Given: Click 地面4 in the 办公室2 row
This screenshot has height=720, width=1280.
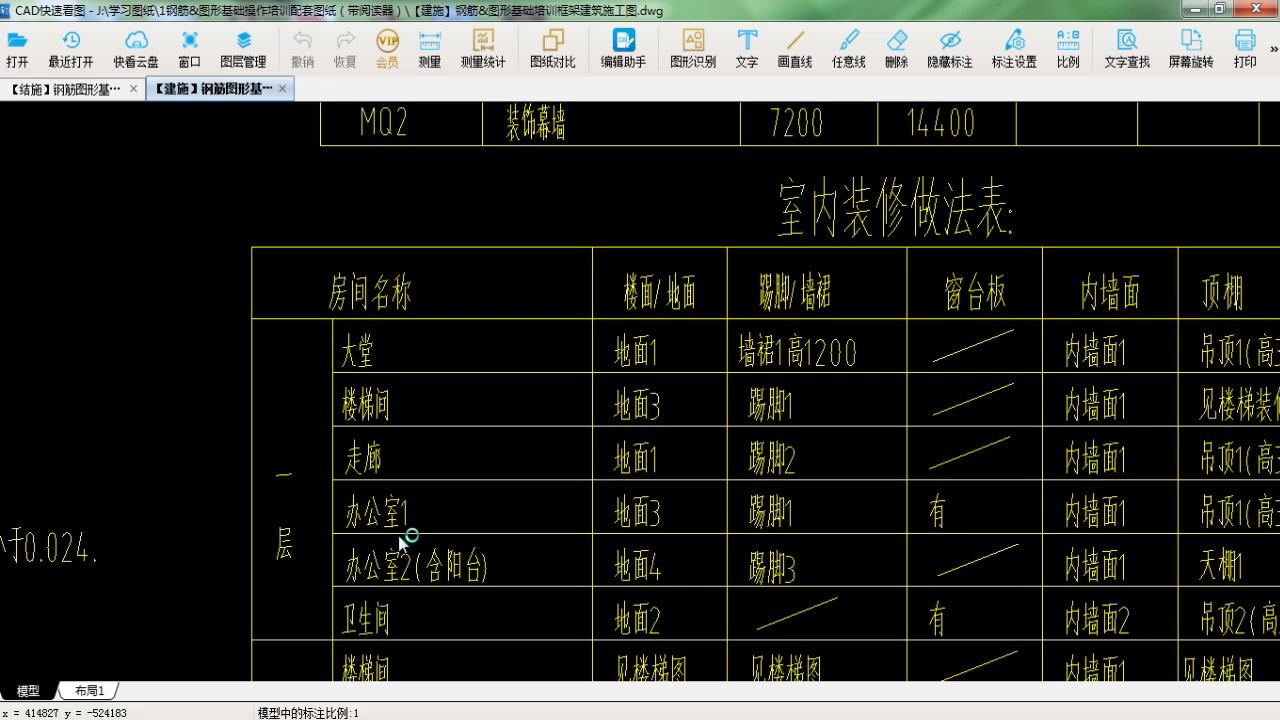Looking at the screenshot, I should tap(637, 567).
